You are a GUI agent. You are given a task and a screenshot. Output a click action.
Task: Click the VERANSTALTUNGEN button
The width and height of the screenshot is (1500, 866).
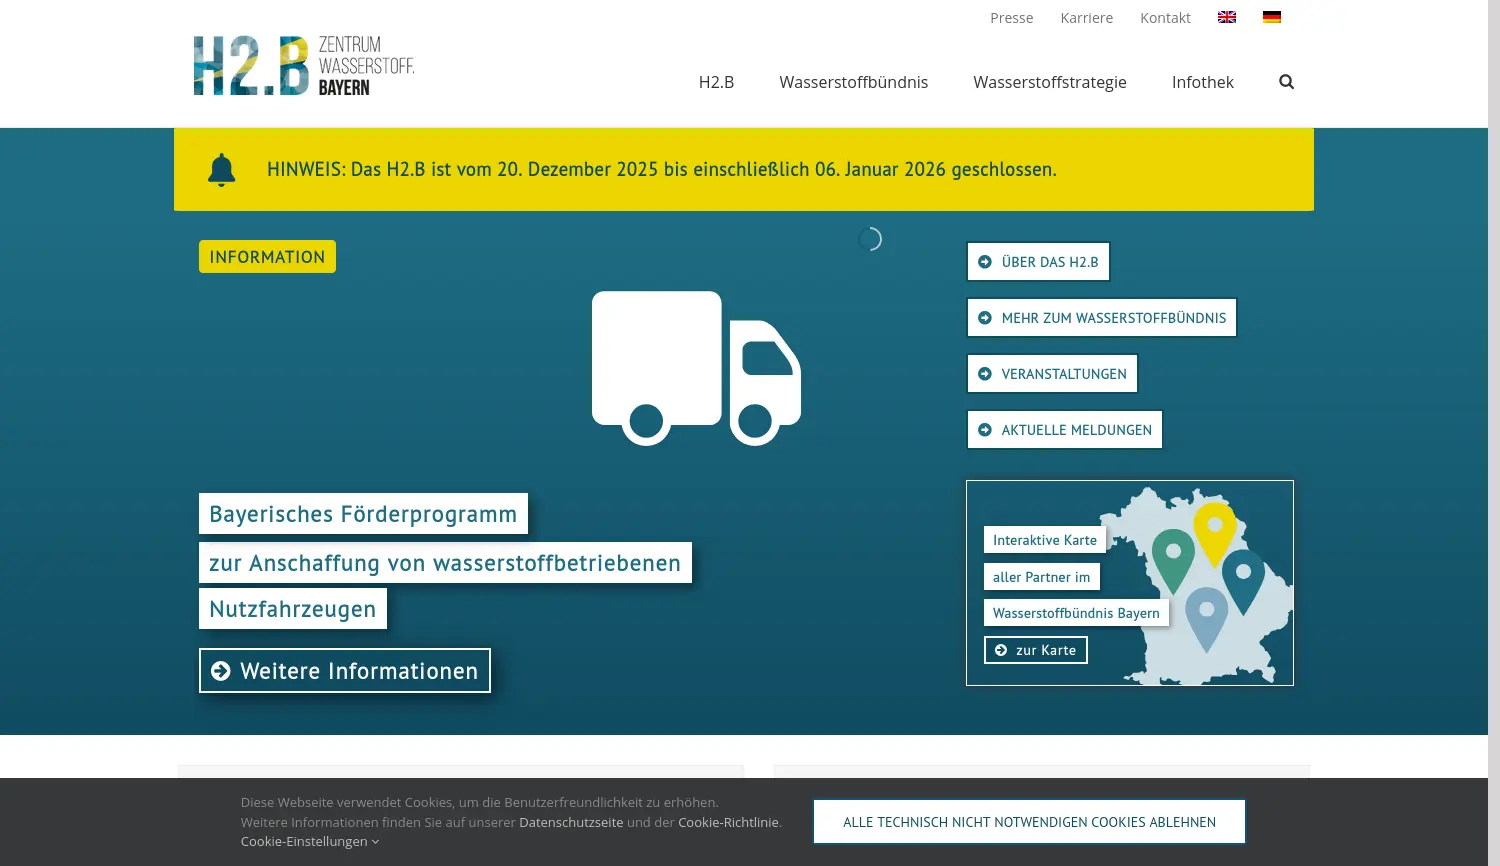[x=1052, y=373]
